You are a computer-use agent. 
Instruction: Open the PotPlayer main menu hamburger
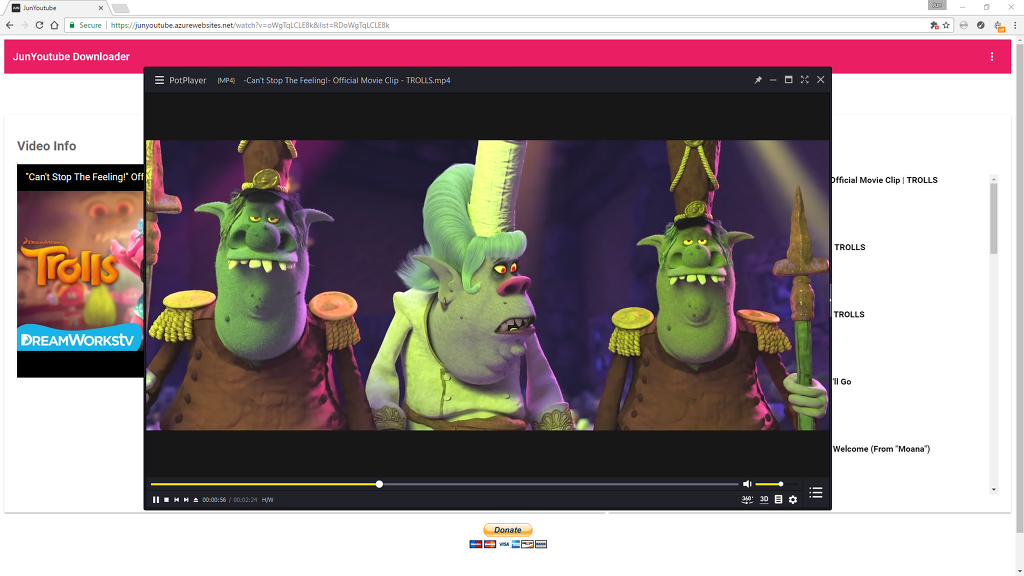click(x=159, y=80)
